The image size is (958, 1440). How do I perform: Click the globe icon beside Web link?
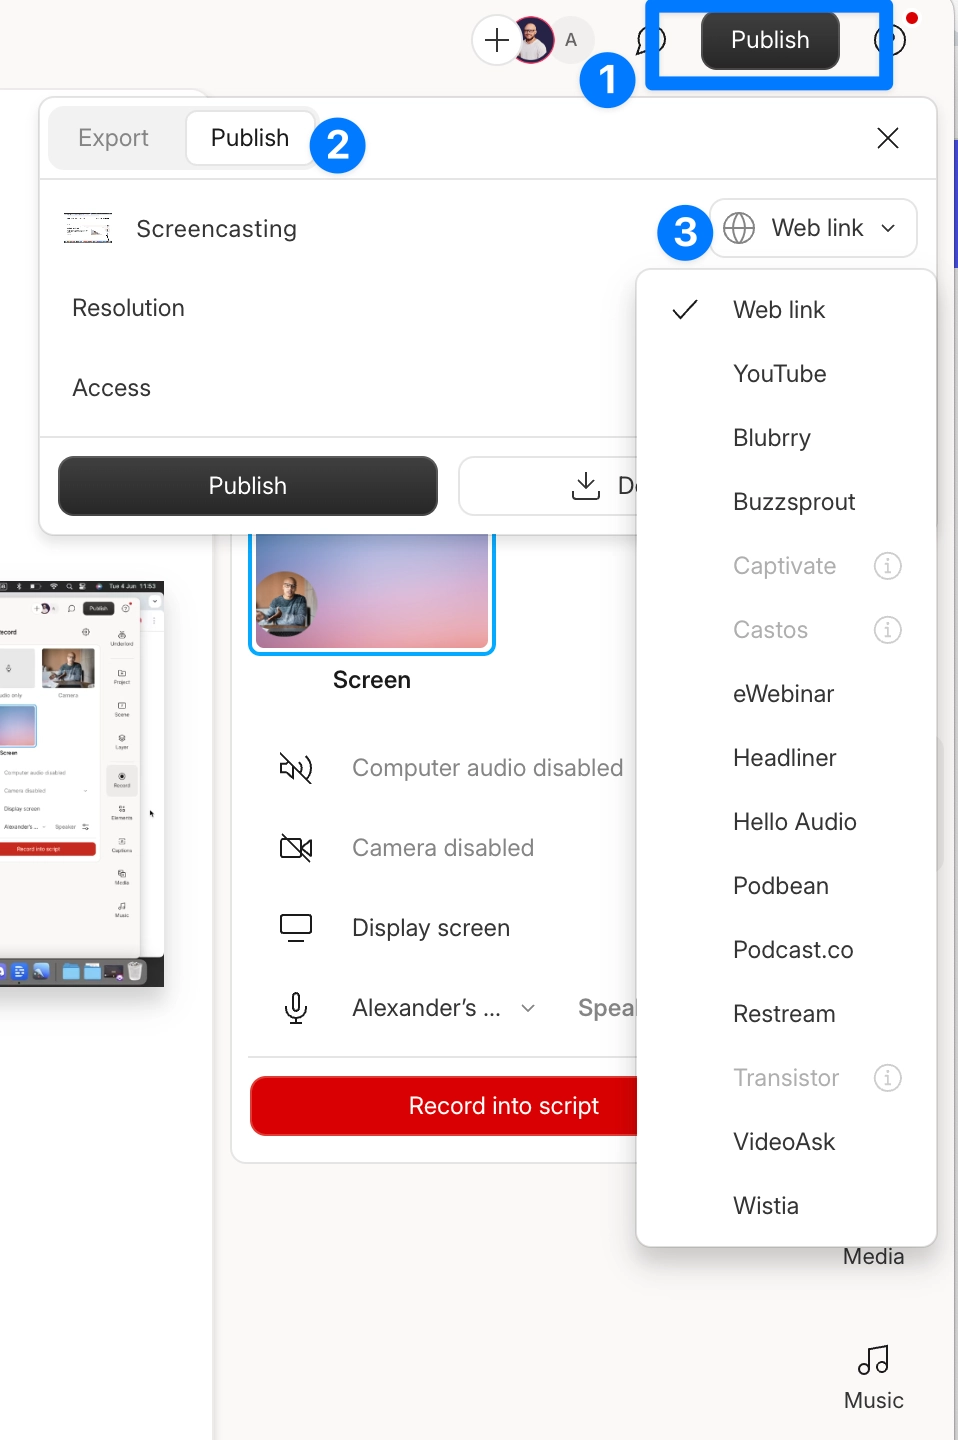coord(739,228)
